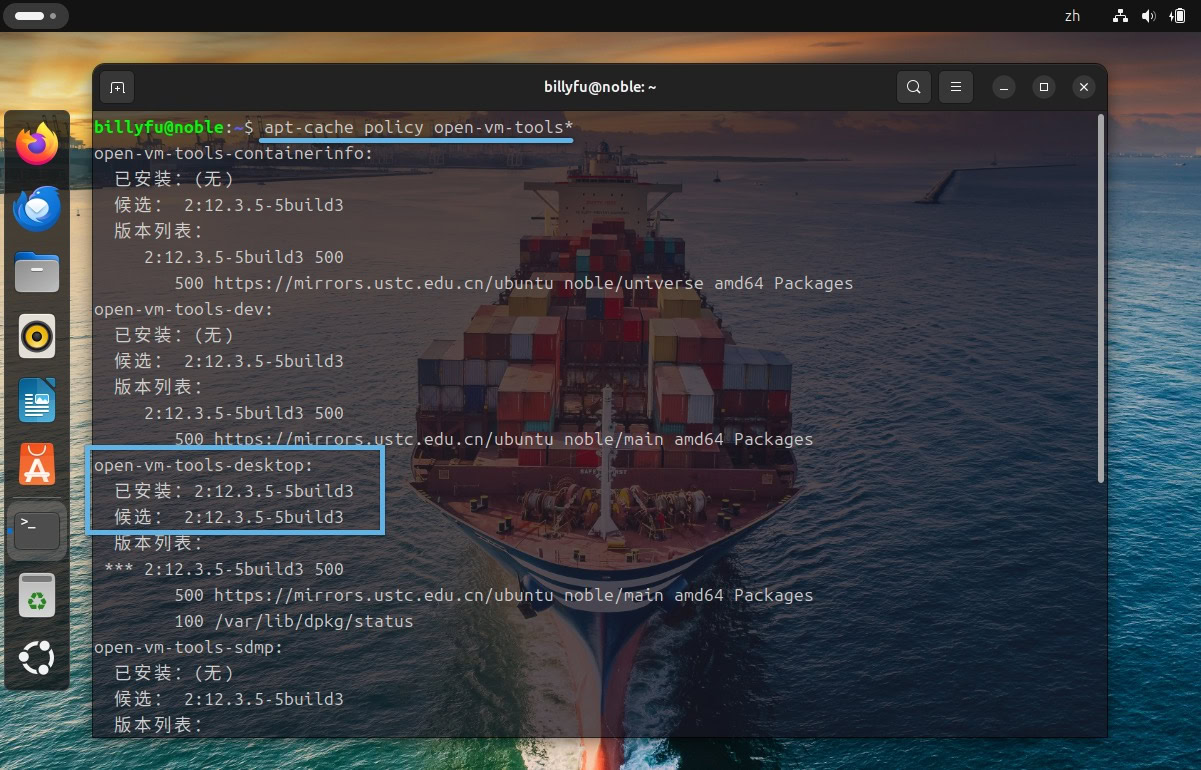The image size is (1201, 770).
Task: Open a new terminal tab
Action: click(x=117, y=87)
